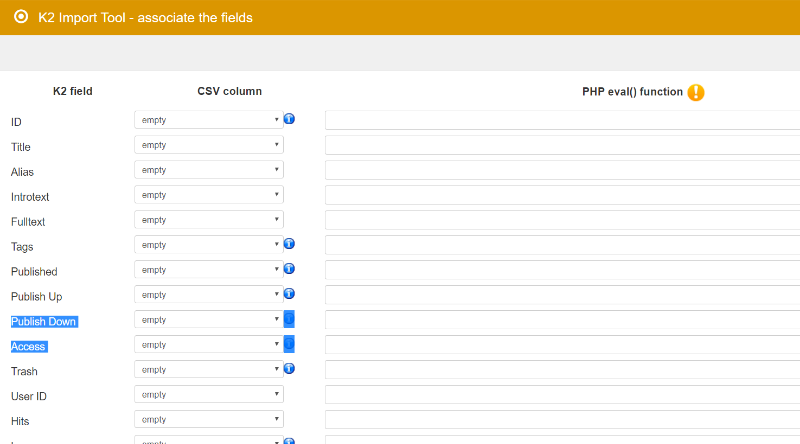Click the PHP eval field for Title row

(562, 145)
